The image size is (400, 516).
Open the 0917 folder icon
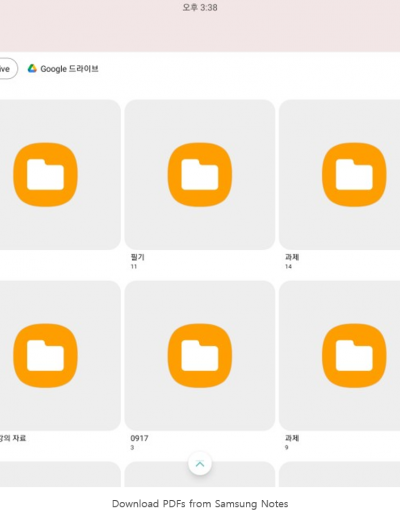(x=200, y=356)
